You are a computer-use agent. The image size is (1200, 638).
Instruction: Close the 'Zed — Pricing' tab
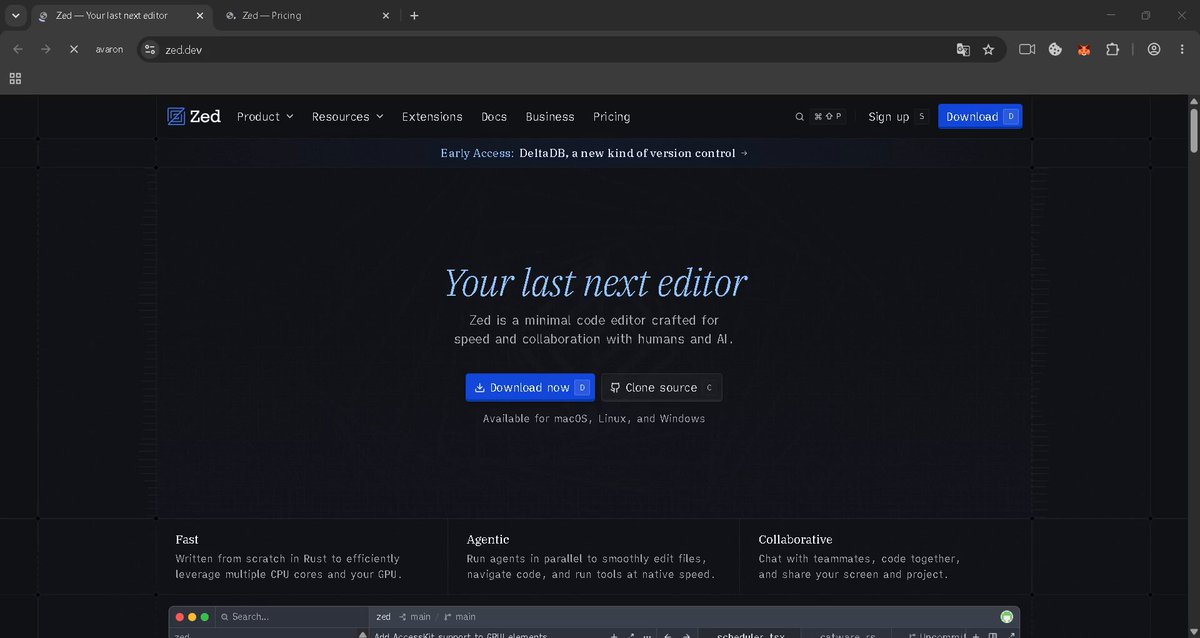387,16
